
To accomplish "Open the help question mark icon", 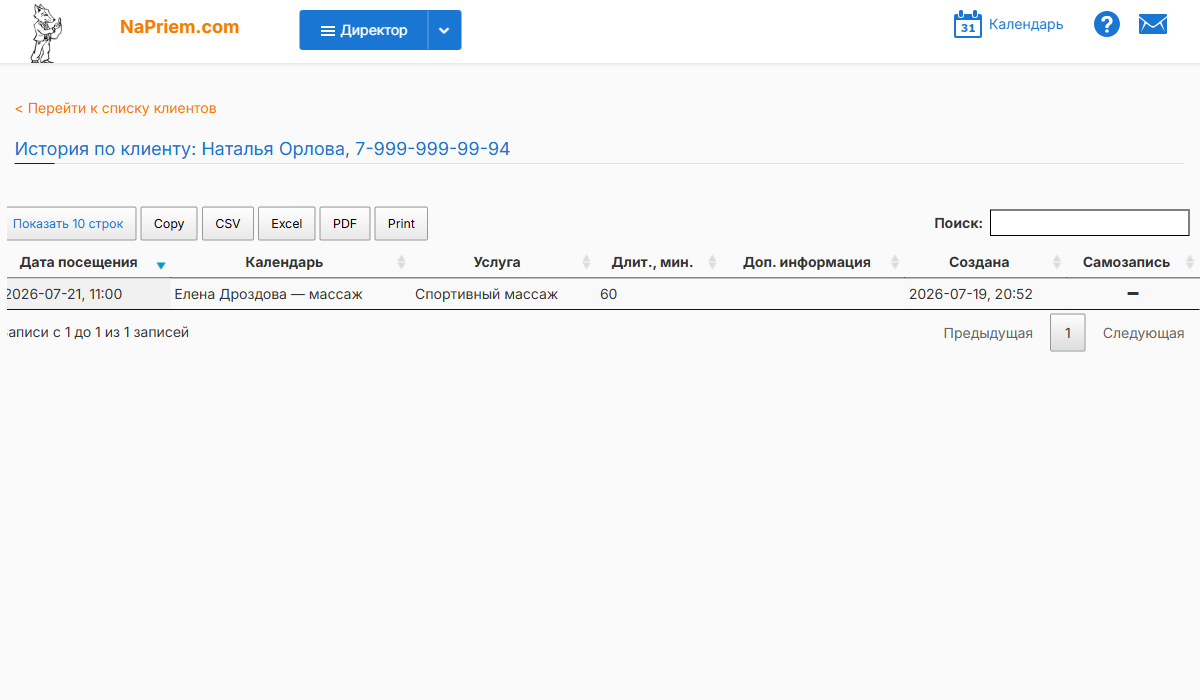I will [1106, 24].
